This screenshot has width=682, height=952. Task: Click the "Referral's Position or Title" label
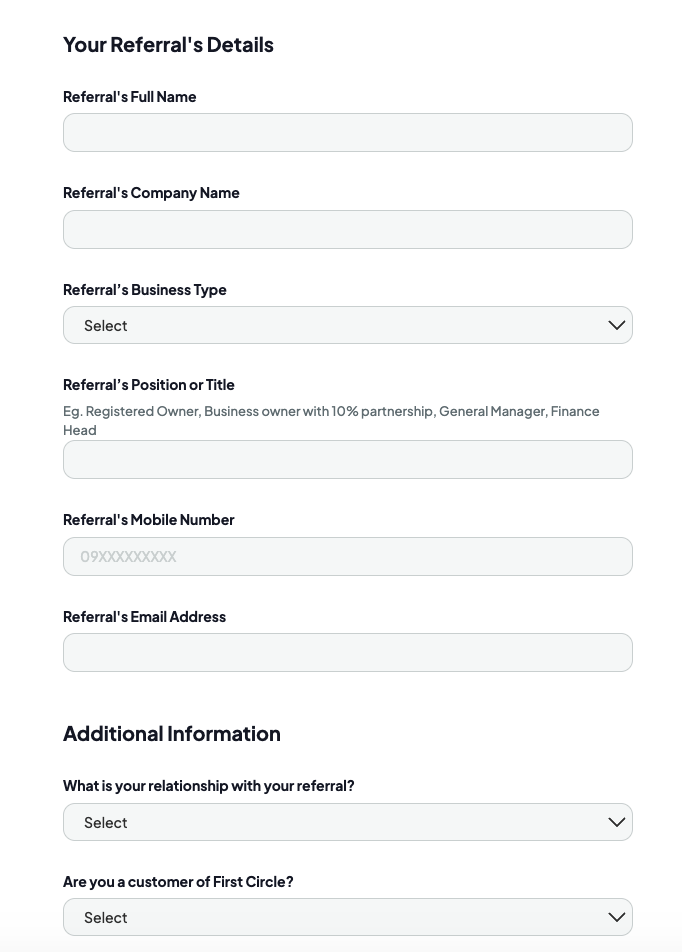point(149,385)
